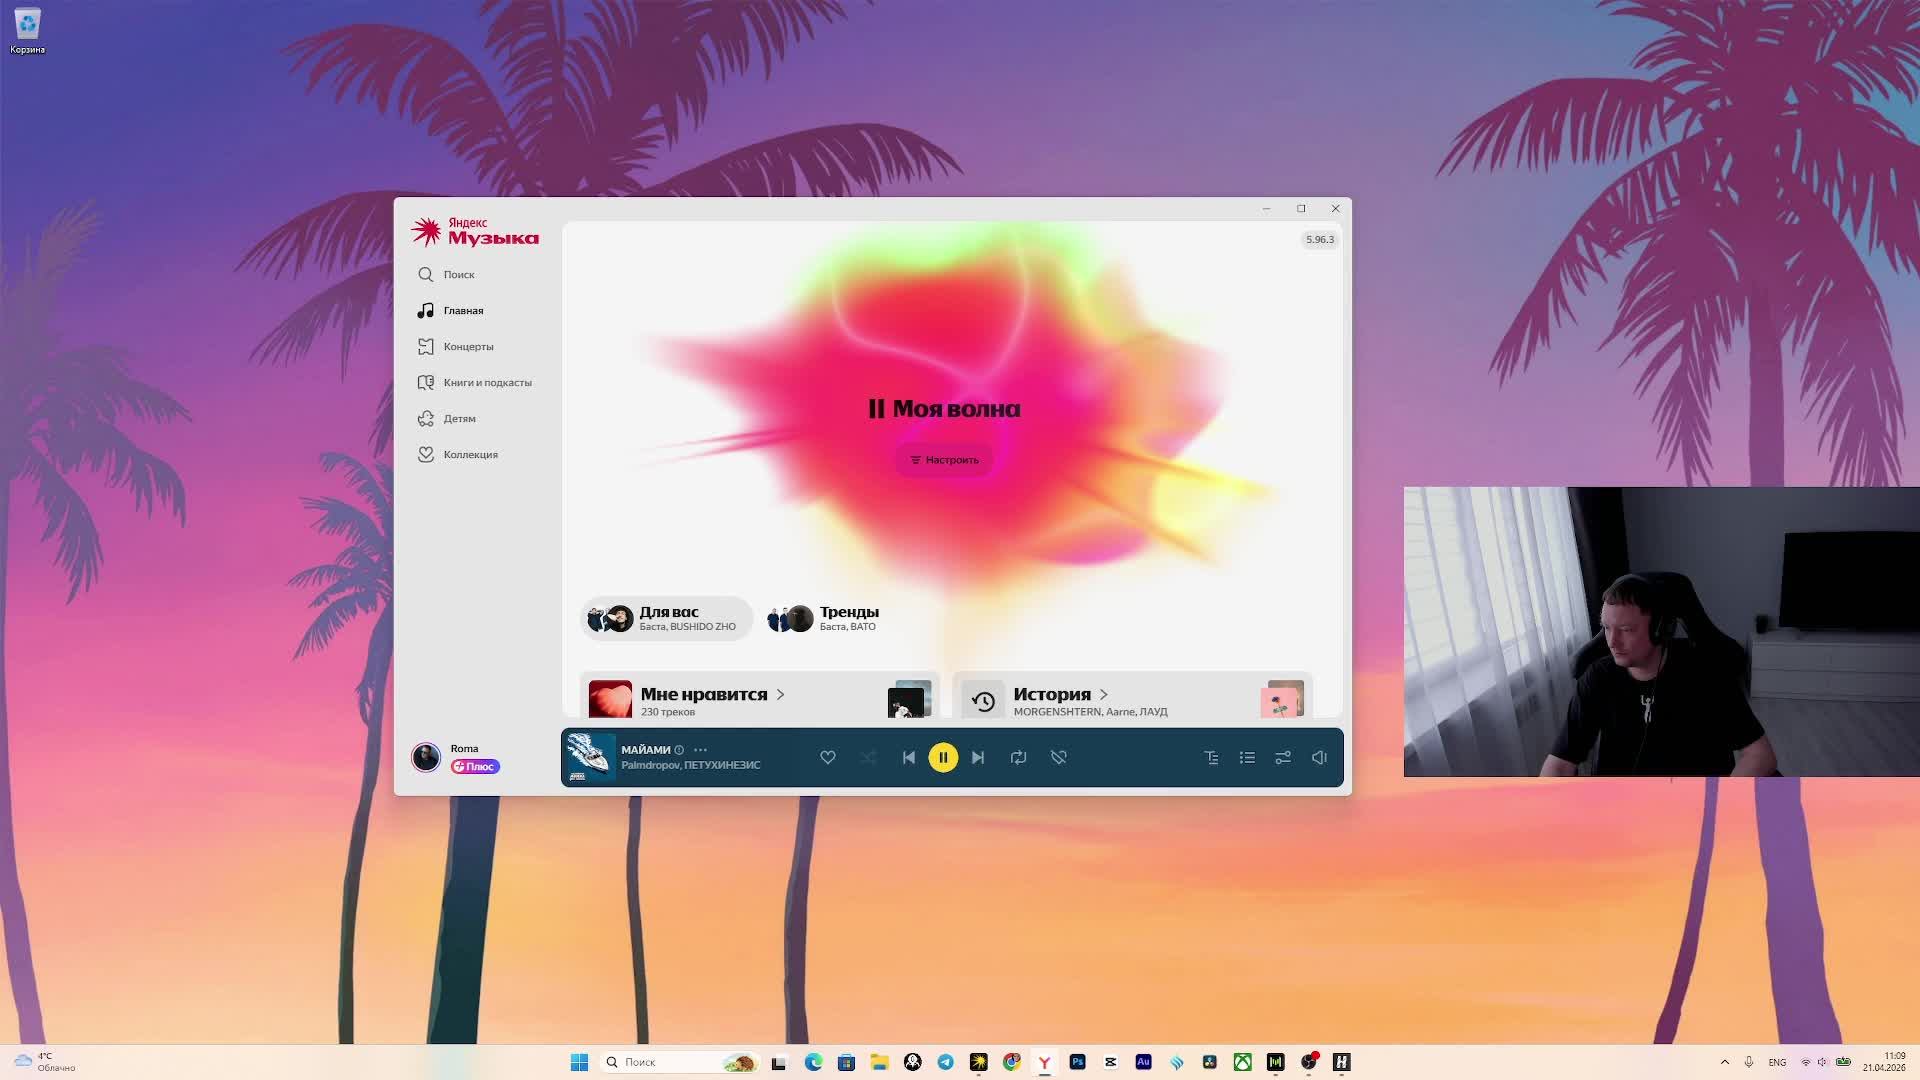This screenshot has height=1080, width=1920.
Task: Open Telegram from the Windows taskbar
Action: click(x=945, y=1062)
